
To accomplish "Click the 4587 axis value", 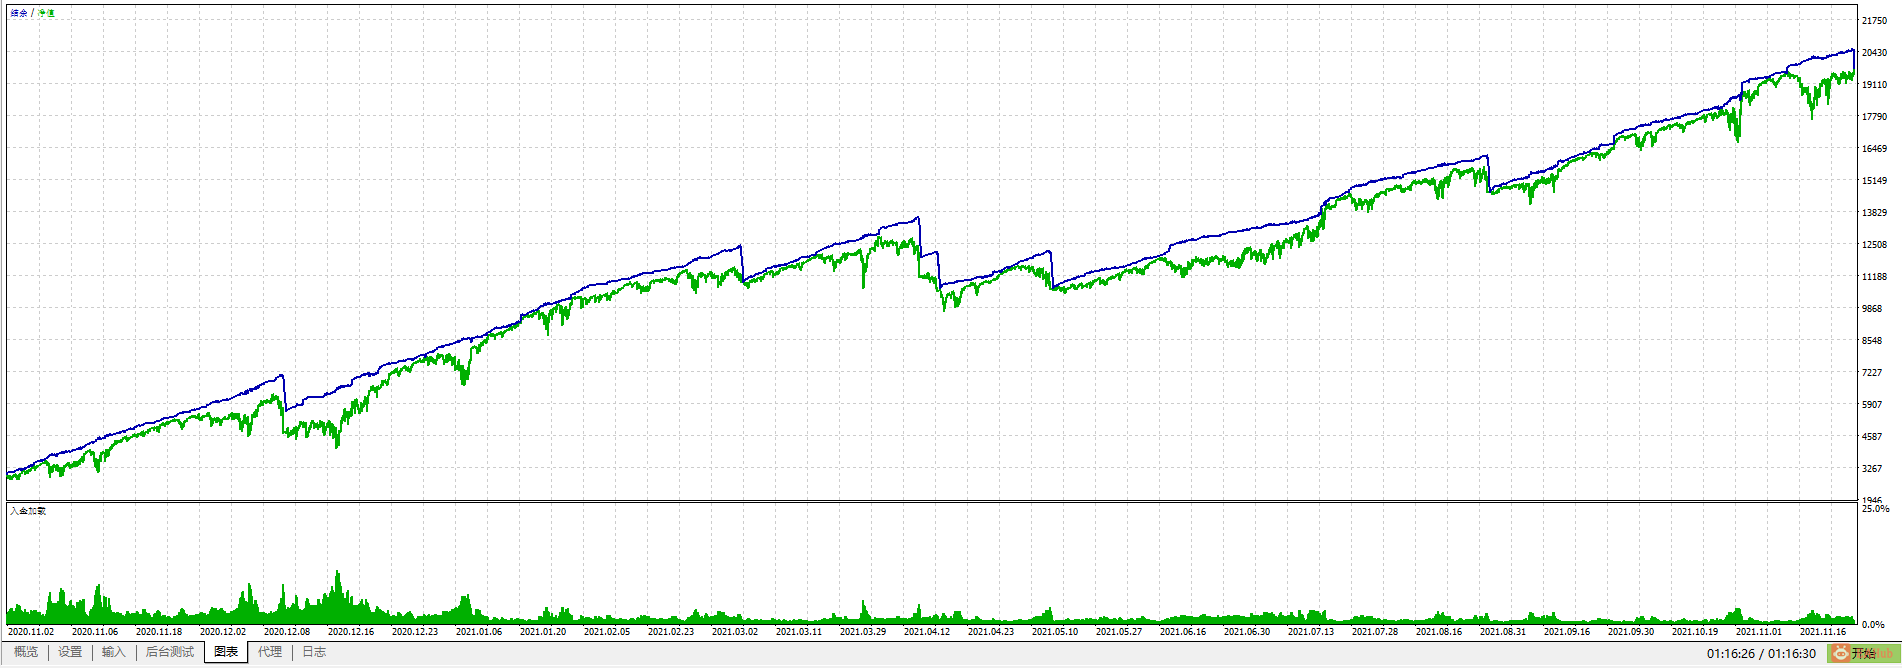I will coord(1872,436).
